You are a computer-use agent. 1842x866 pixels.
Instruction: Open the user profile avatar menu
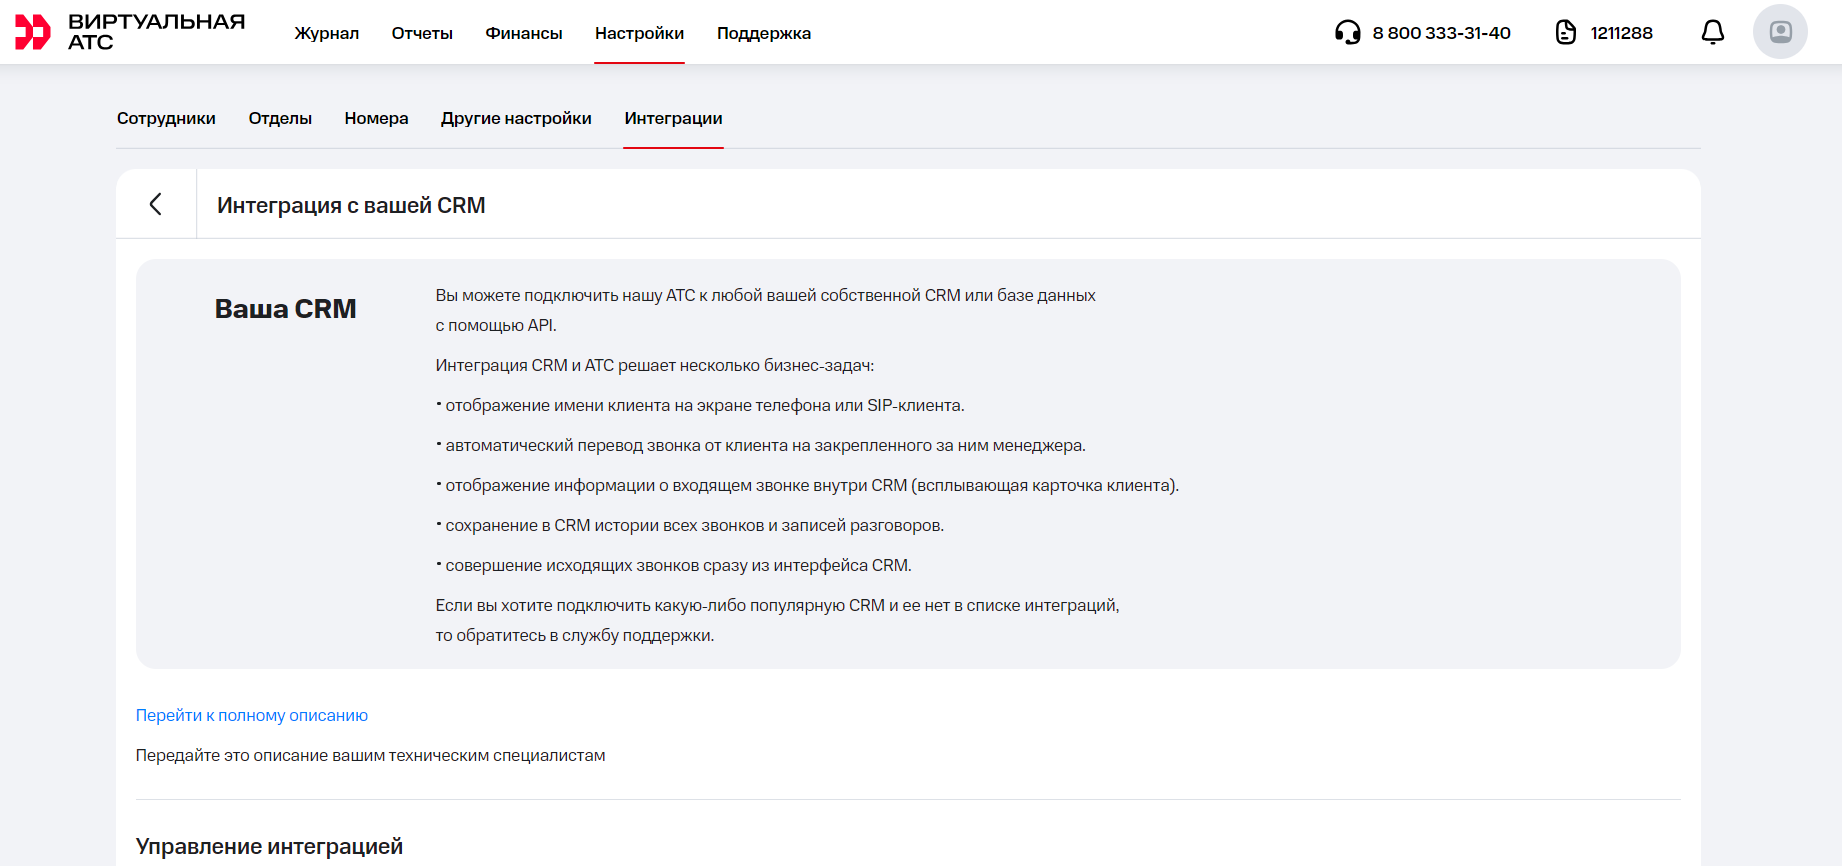pos(1780,32)
